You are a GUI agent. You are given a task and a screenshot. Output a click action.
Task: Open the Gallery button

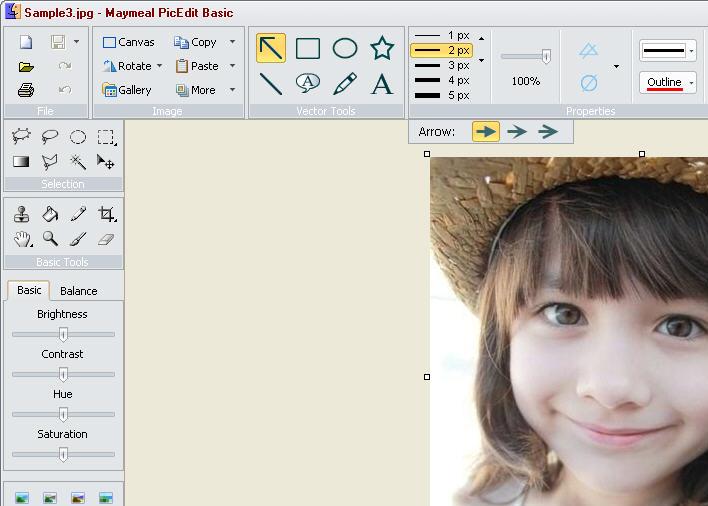(x=127, y=90)
